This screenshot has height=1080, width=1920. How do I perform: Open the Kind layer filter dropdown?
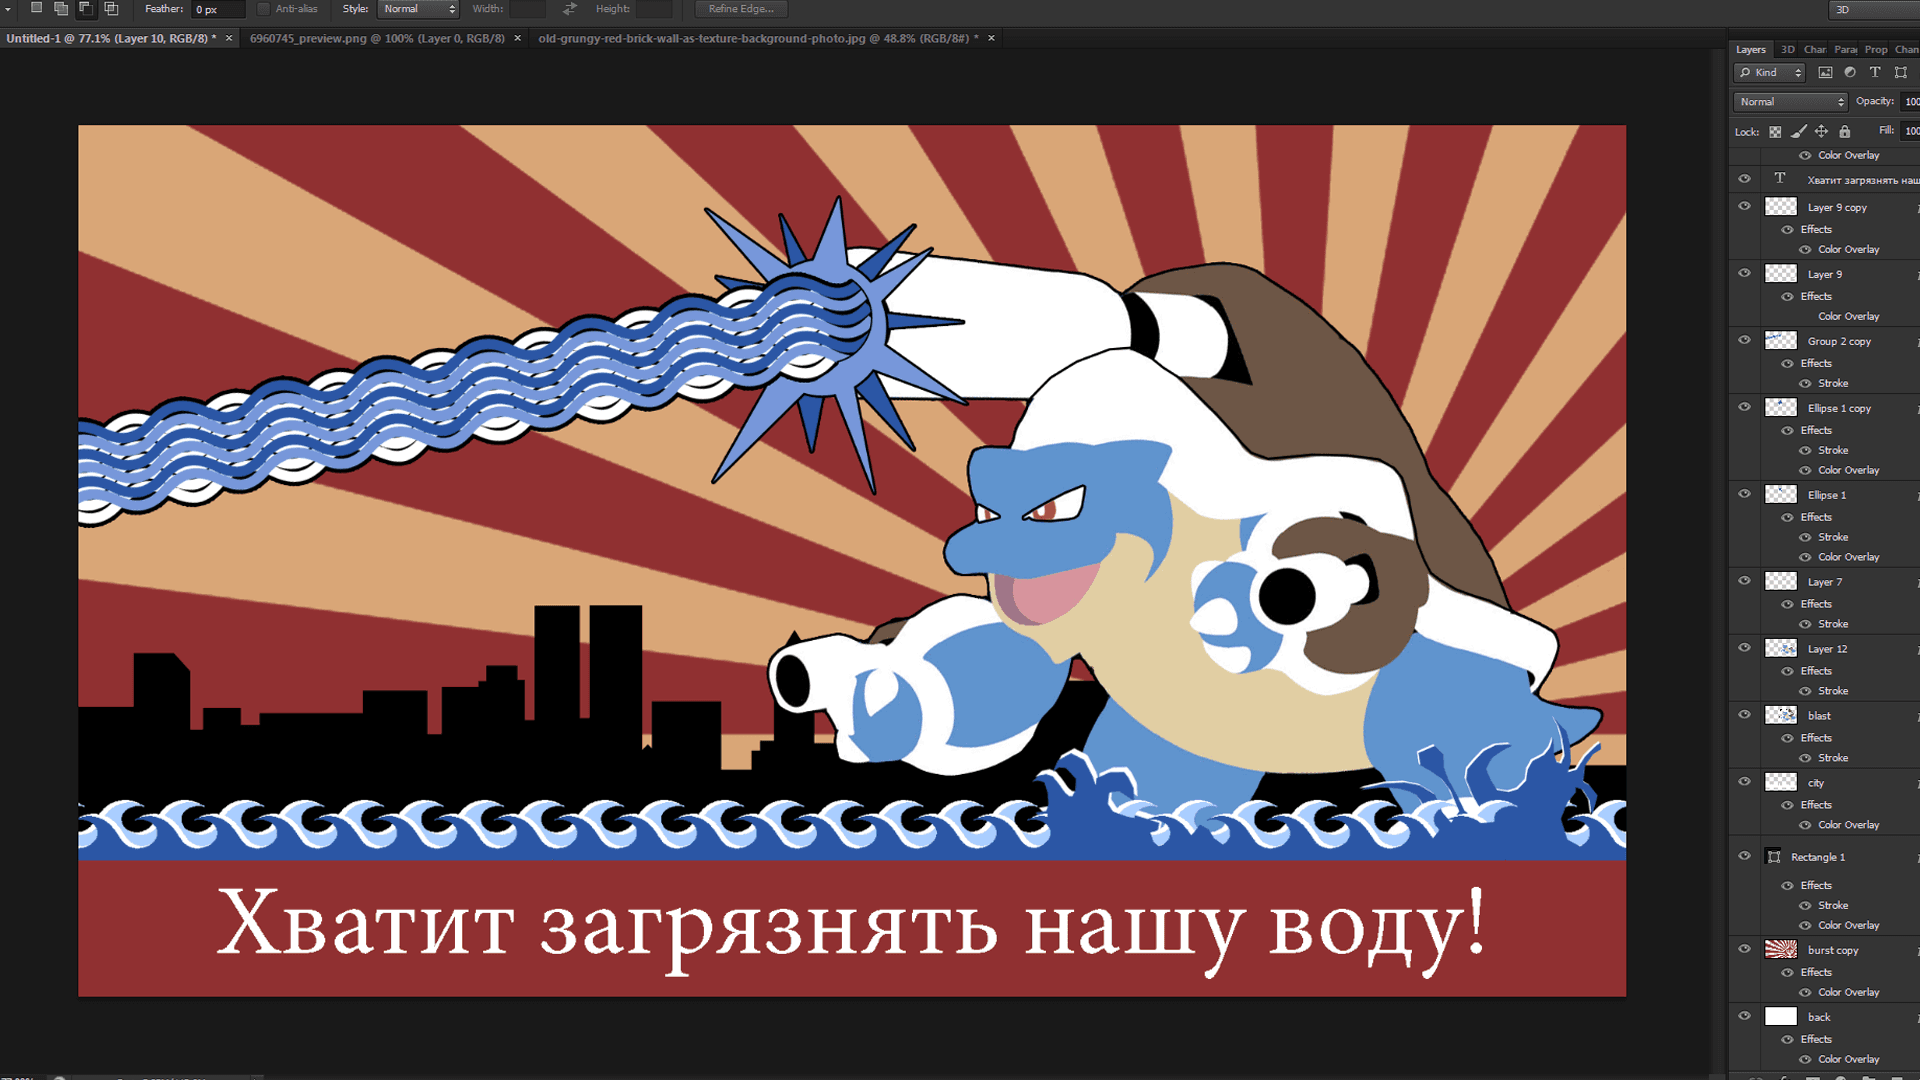[x=1770, y=72]
